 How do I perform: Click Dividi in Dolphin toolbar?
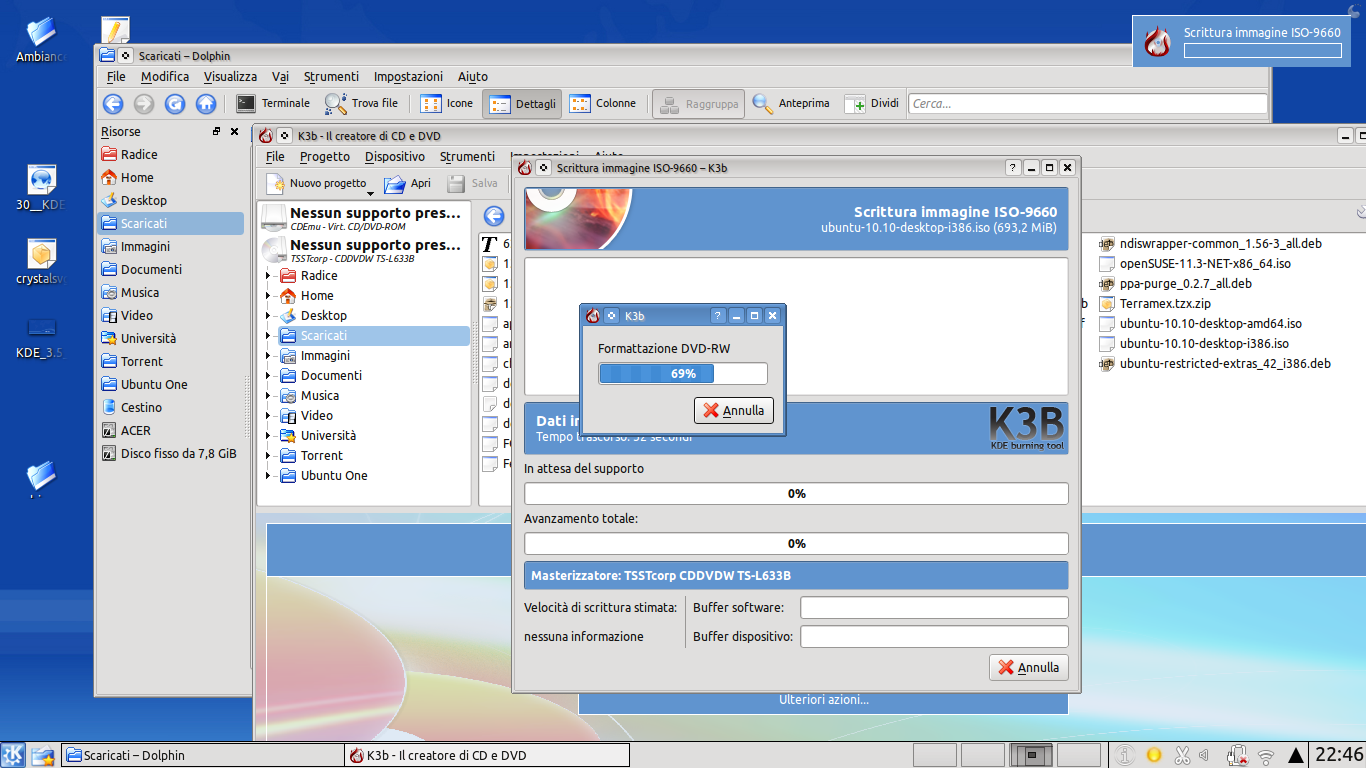point(872,103)
